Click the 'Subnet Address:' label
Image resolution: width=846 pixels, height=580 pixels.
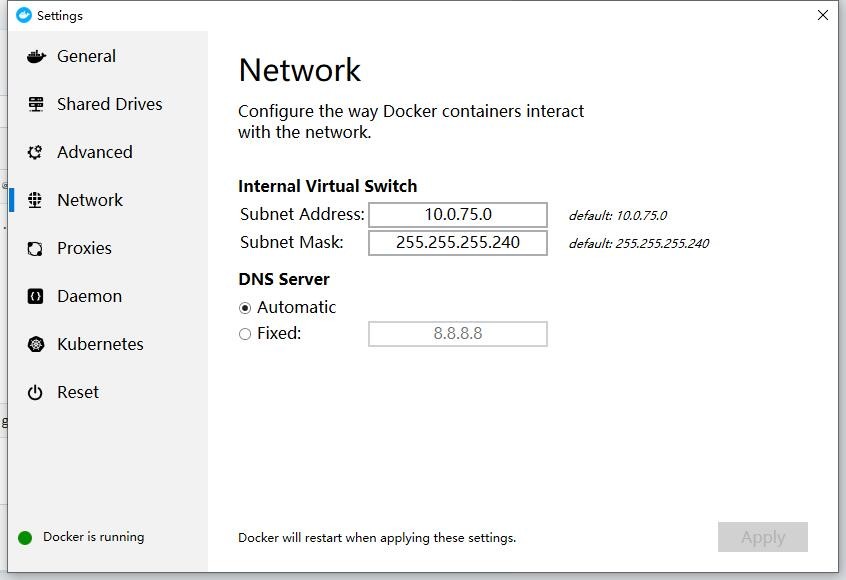[302, 215]
